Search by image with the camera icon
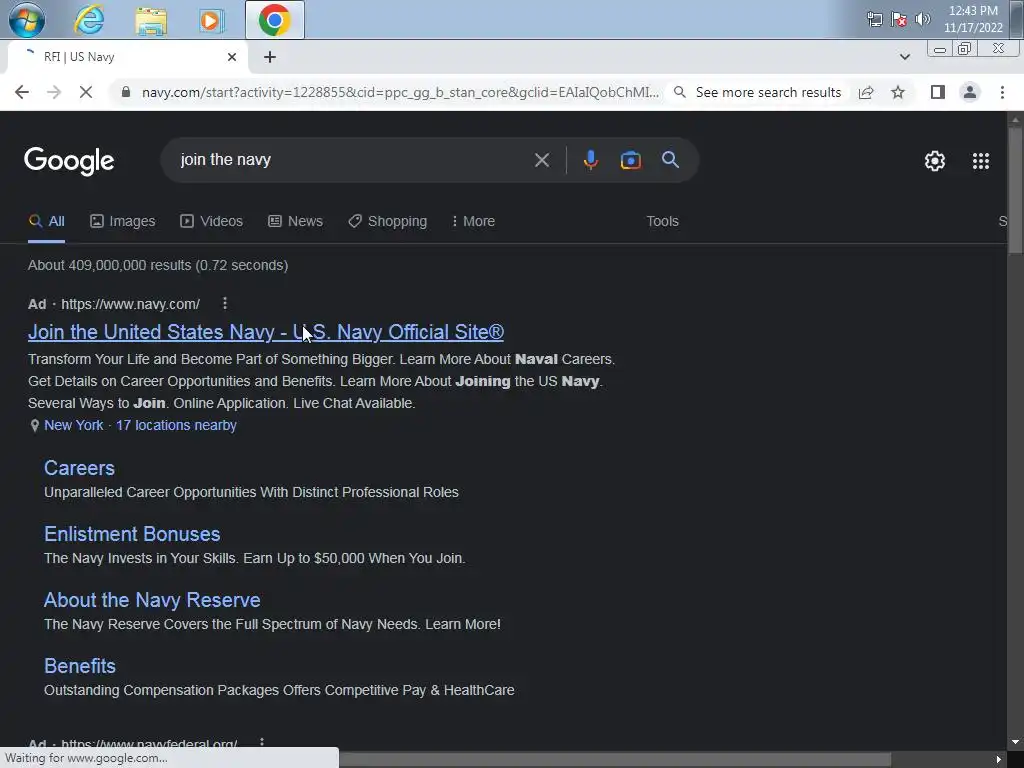This screenshot has height=768, width=1024. [630, 160]
